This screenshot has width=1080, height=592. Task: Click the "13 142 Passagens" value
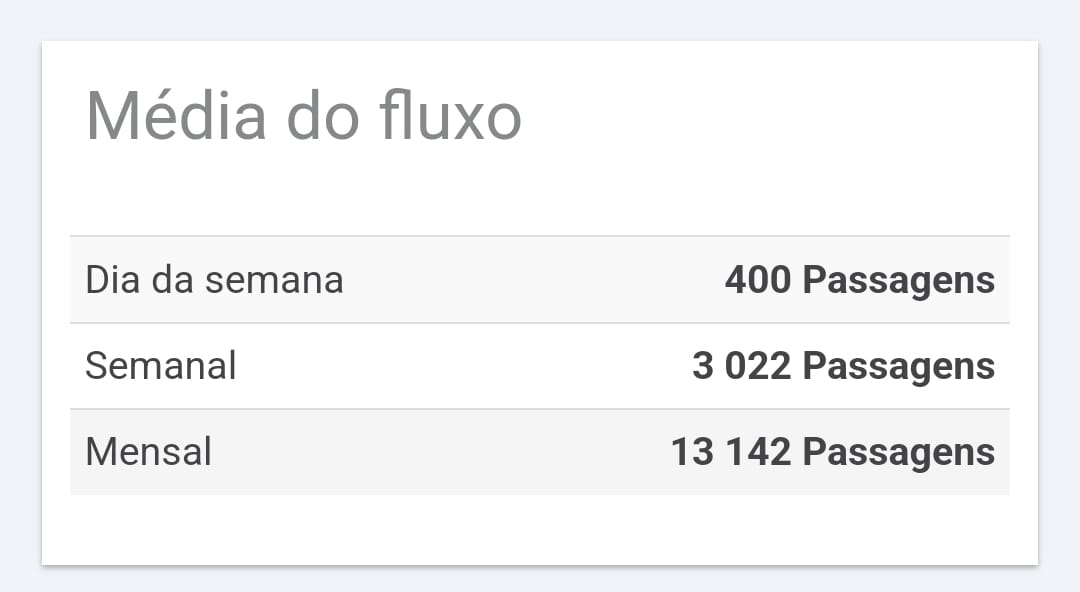[x=833, y=451]
